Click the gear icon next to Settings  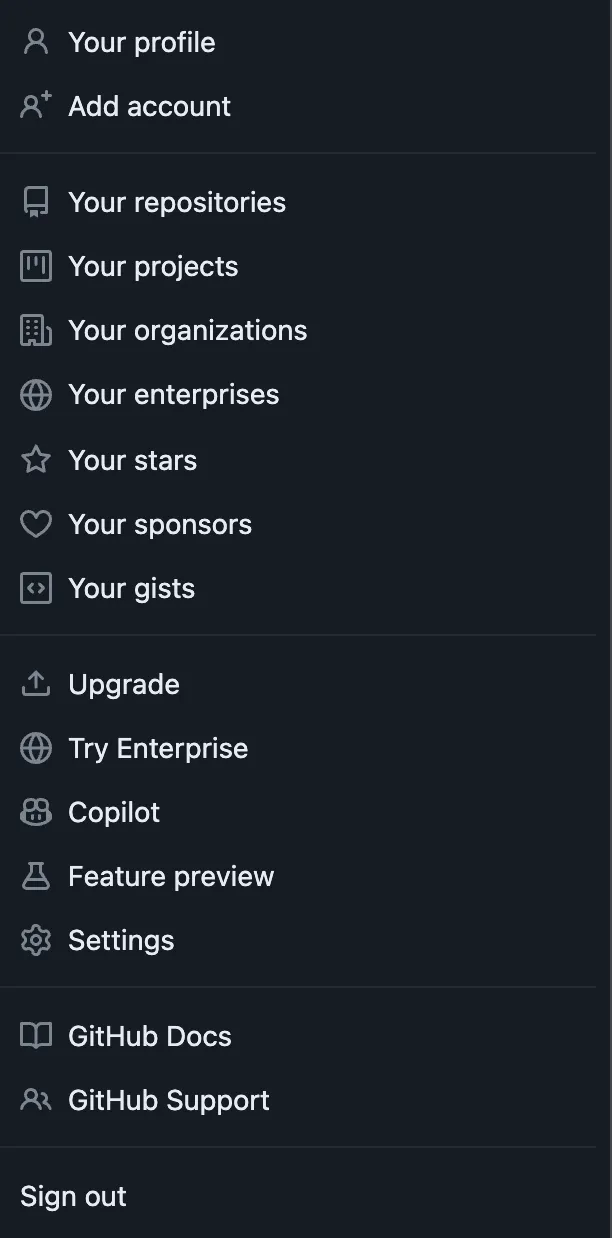[36, 940]
